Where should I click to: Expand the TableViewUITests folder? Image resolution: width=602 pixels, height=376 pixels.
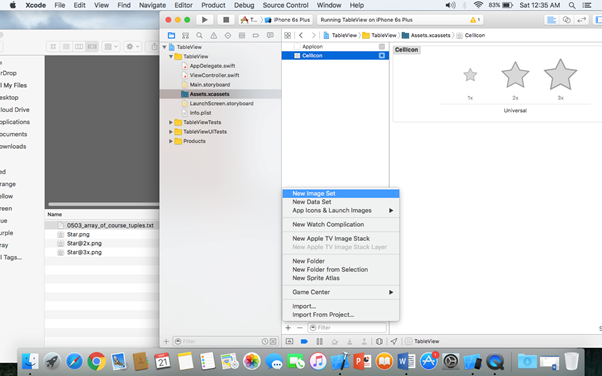(x=171, y=132)
